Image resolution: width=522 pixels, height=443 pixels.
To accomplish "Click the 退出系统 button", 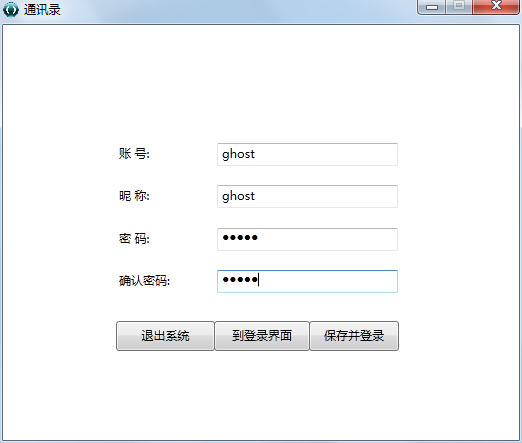I will click(165, 336).
